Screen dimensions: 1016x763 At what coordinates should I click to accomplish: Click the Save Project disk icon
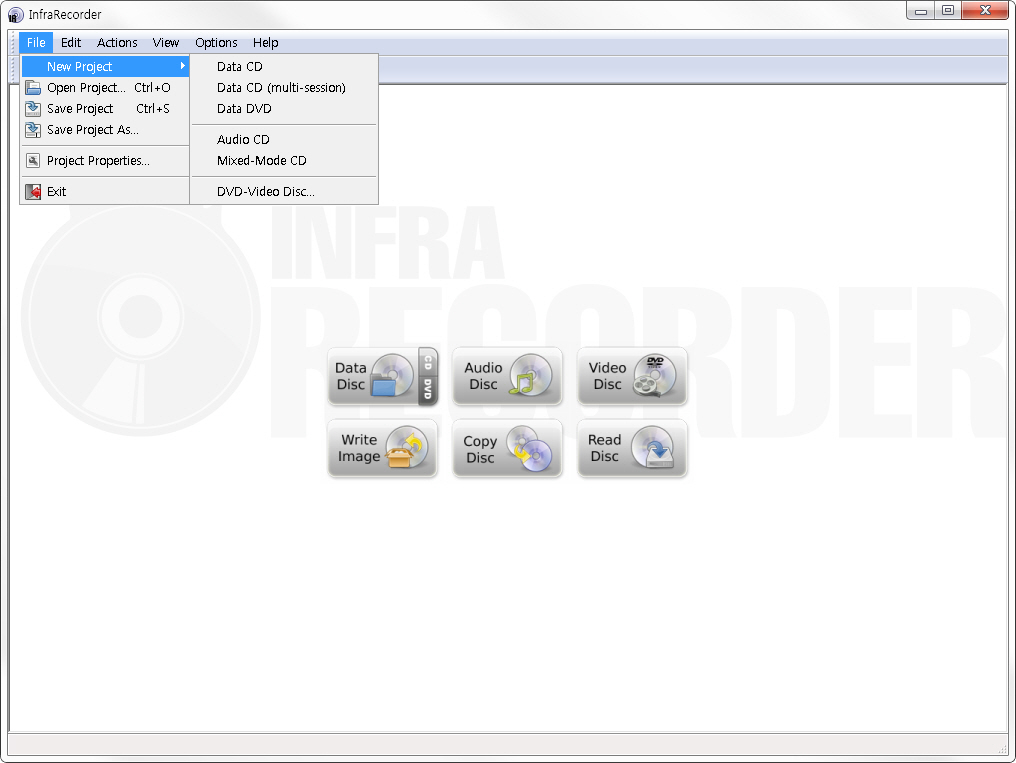coord(33,109)
